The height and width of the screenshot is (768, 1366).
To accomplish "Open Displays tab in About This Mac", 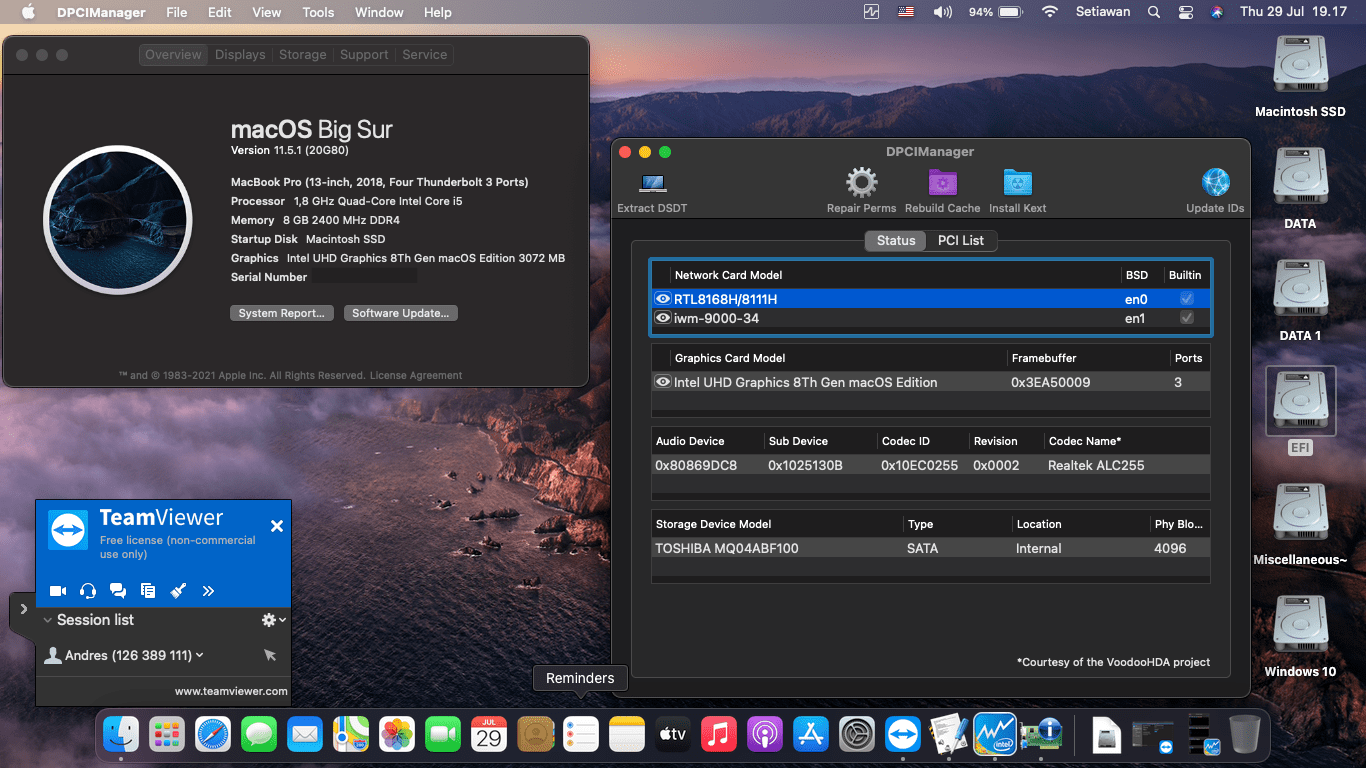I will coord(240,55).
